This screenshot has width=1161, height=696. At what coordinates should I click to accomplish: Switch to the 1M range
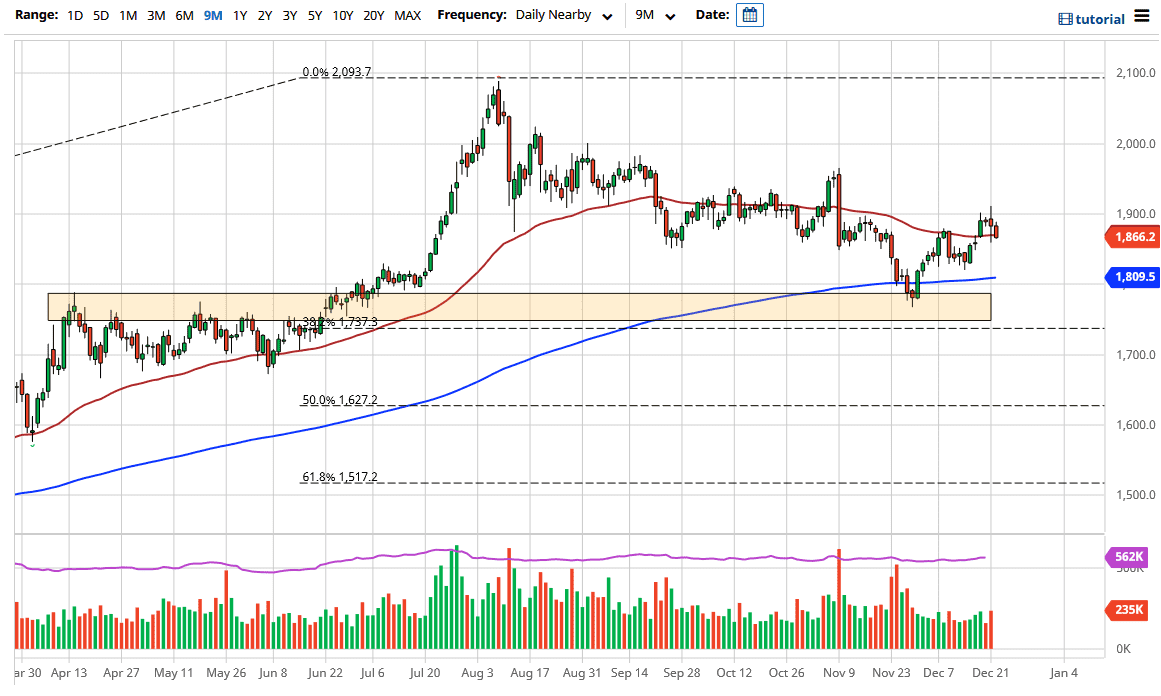click(x=127, y=16)
